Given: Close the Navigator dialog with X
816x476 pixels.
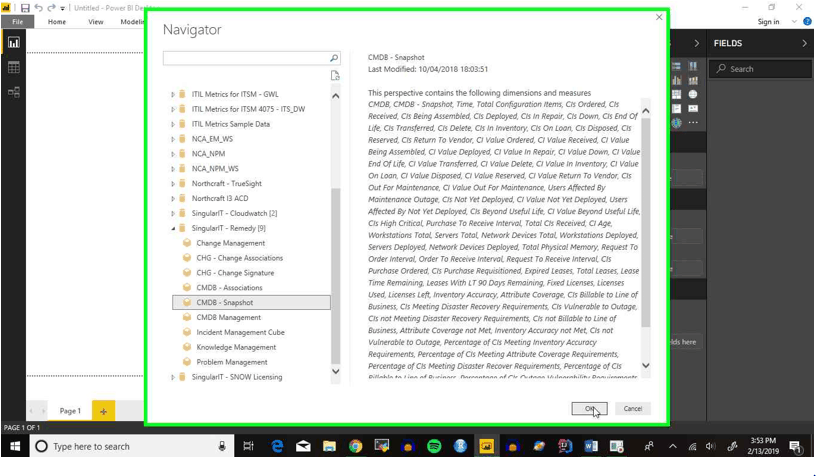Looking at the screenshot, I should (x=659, y=17).
